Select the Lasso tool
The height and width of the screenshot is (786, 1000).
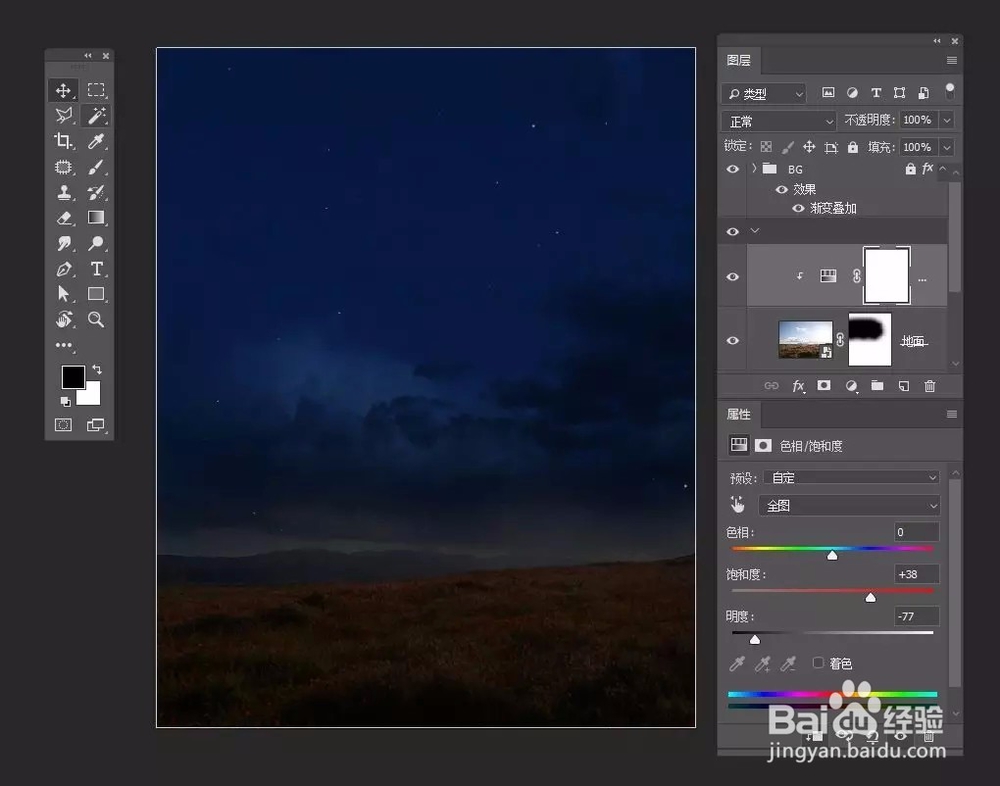[x=63, y=115]
